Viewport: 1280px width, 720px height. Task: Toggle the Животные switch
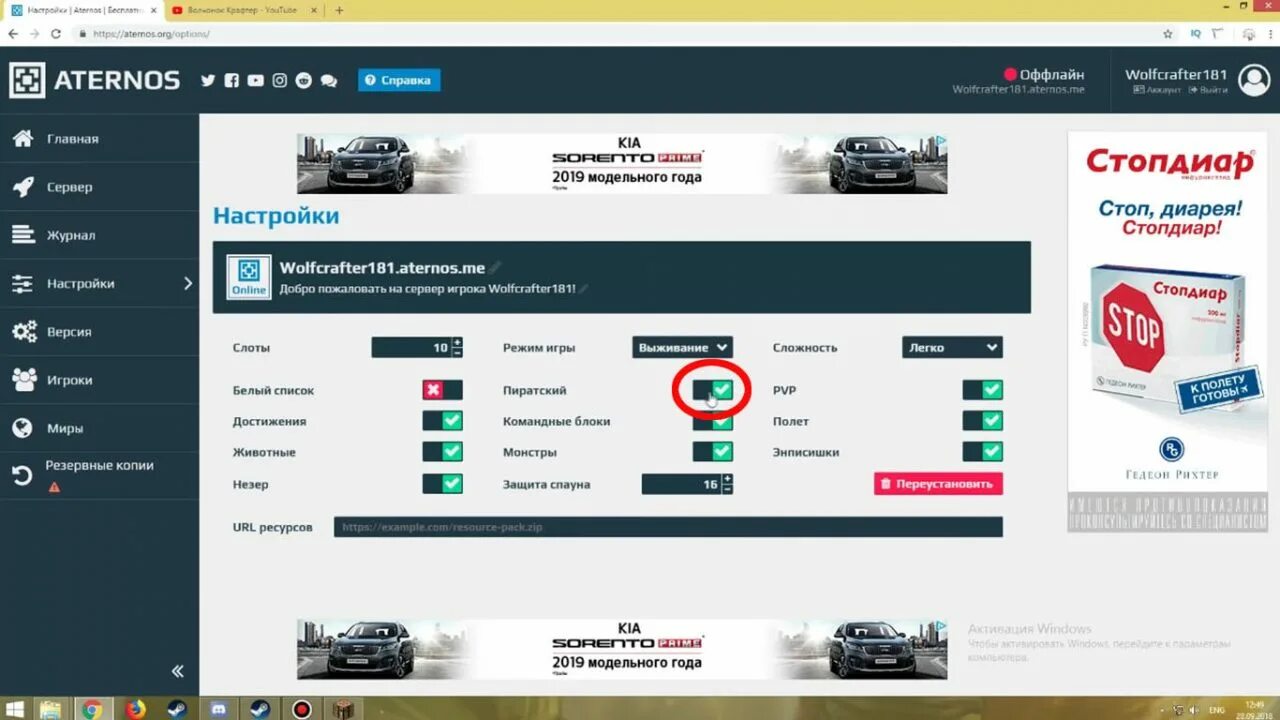442,452
